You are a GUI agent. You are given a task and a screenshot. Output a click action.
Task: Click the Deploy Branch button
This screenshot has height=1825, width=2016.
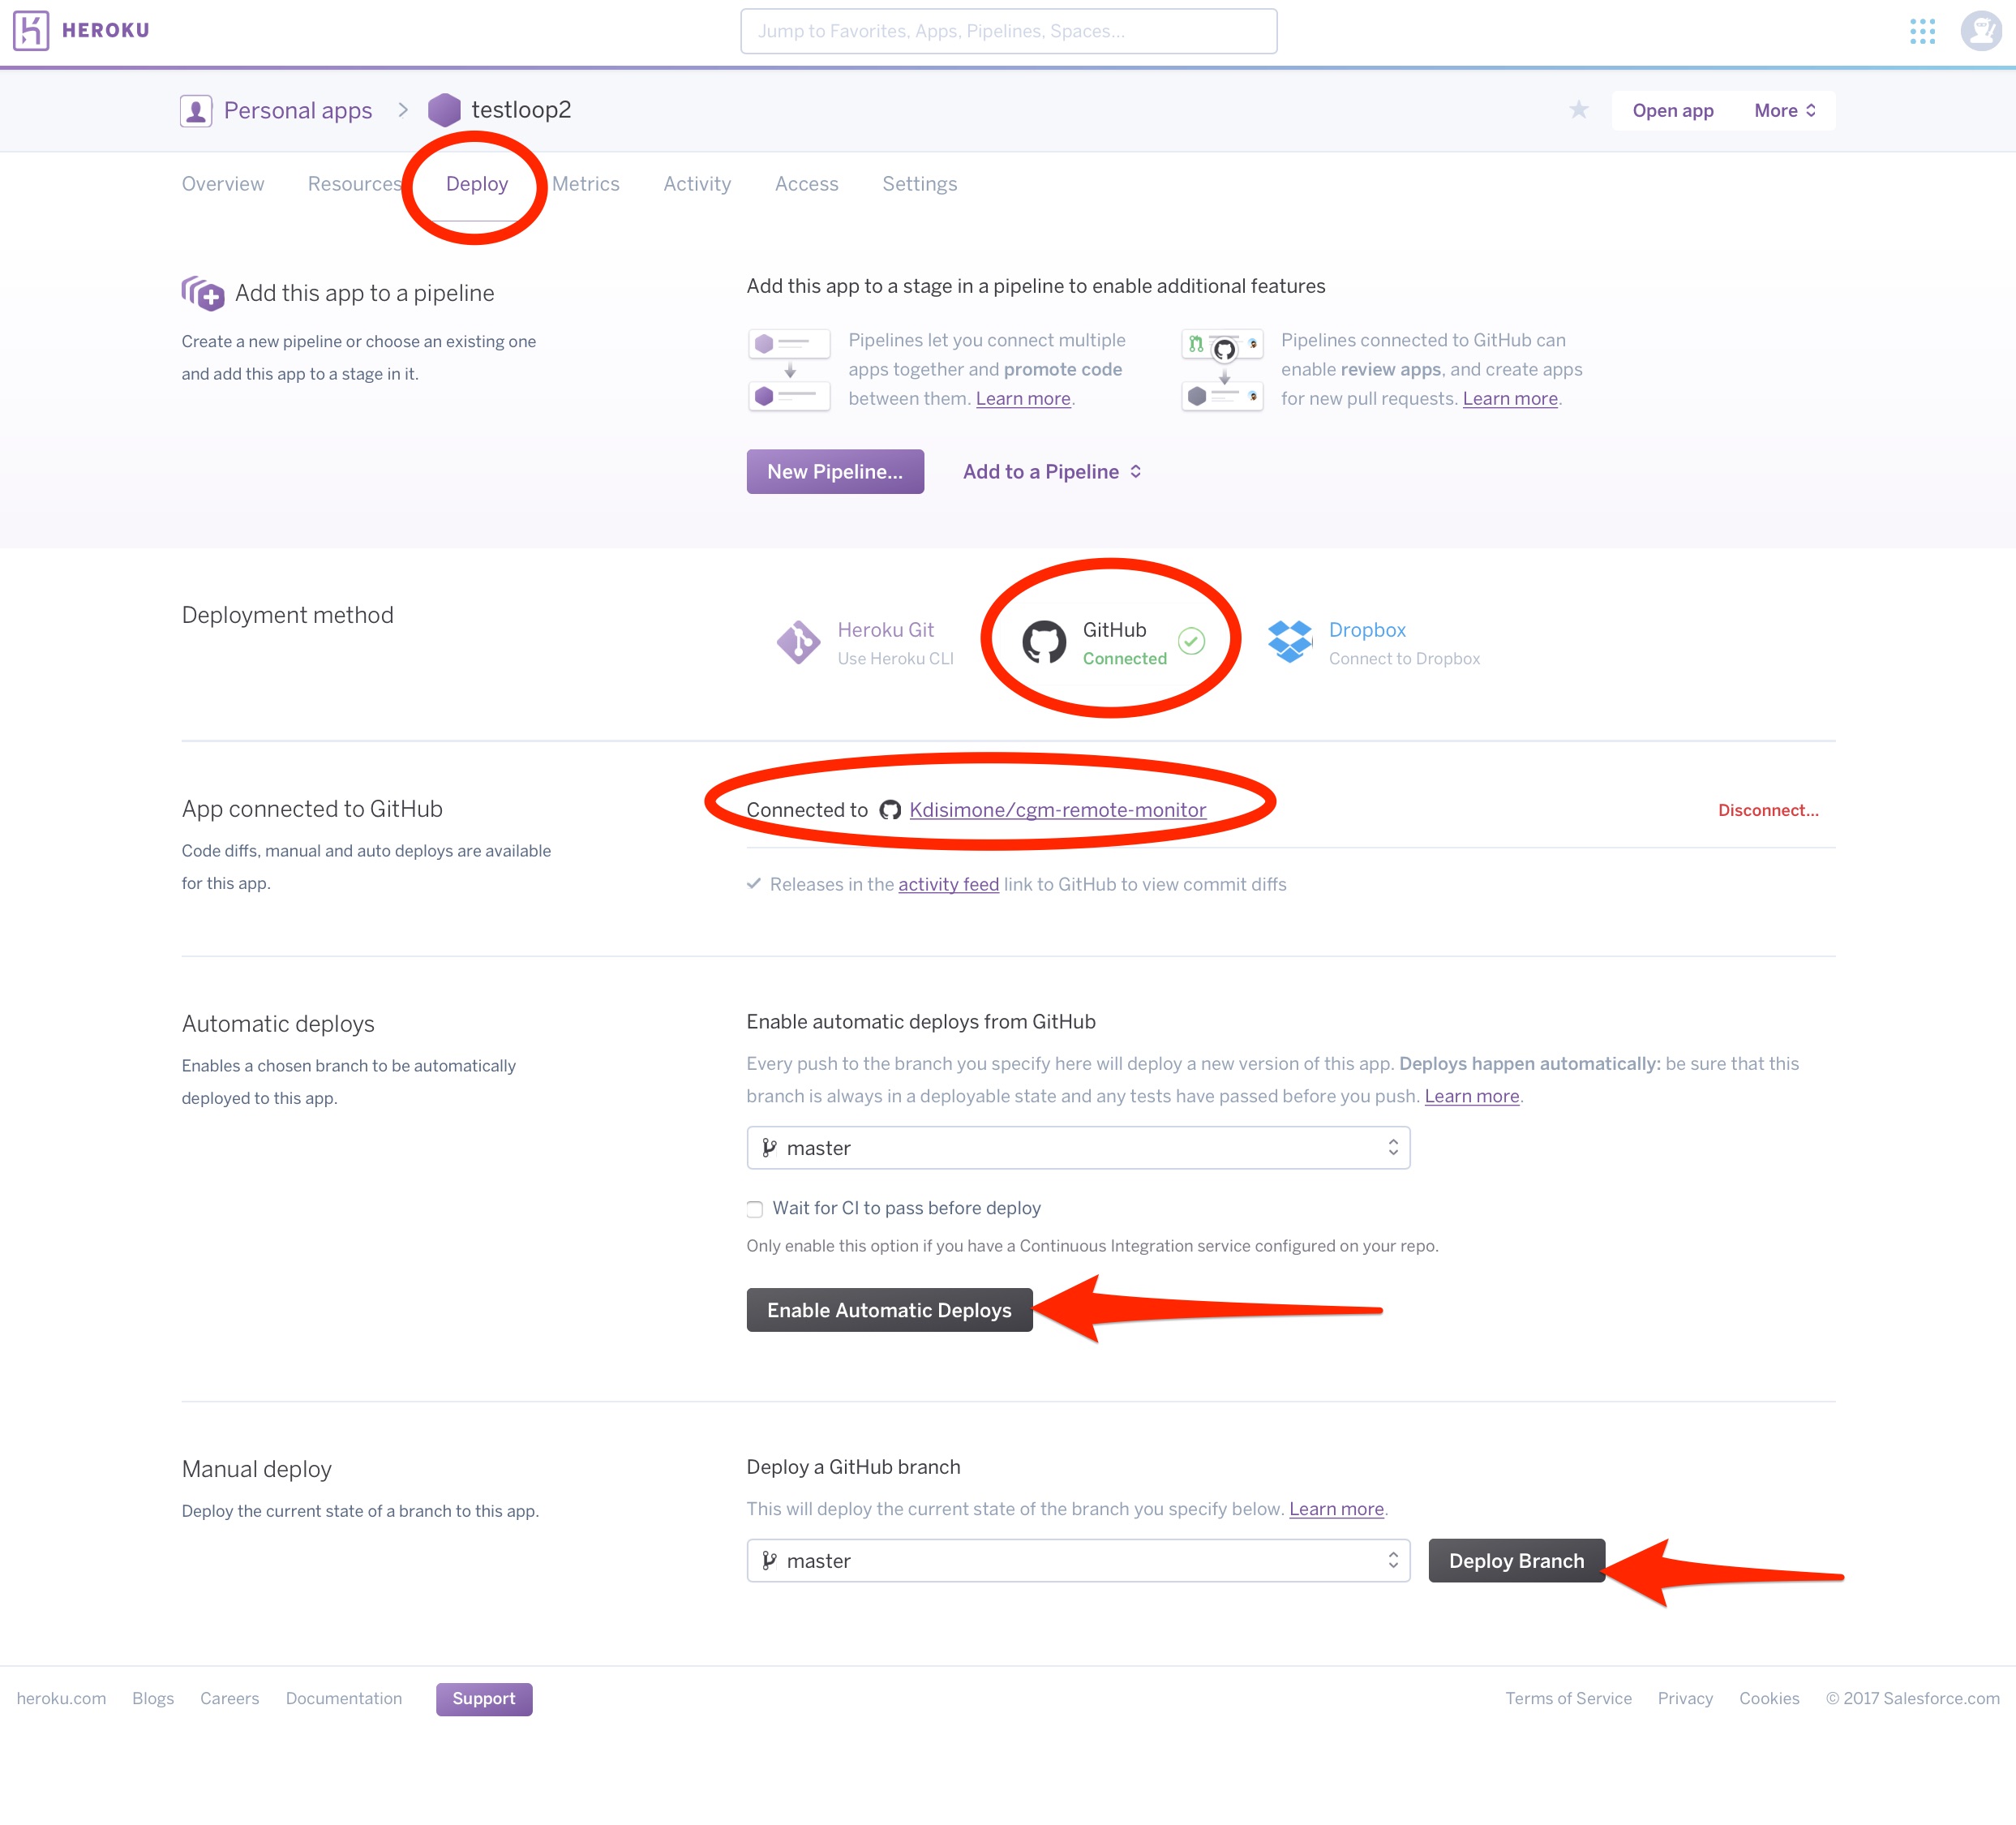1516,1561
